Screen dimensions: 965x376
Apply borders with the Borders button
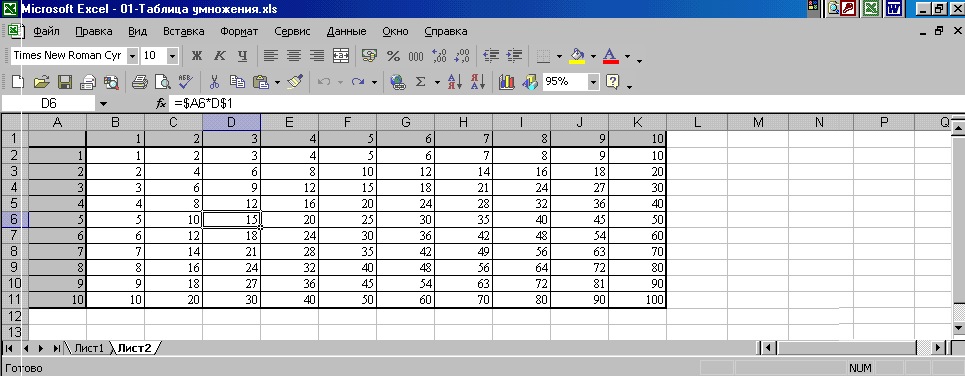[543, 56]
